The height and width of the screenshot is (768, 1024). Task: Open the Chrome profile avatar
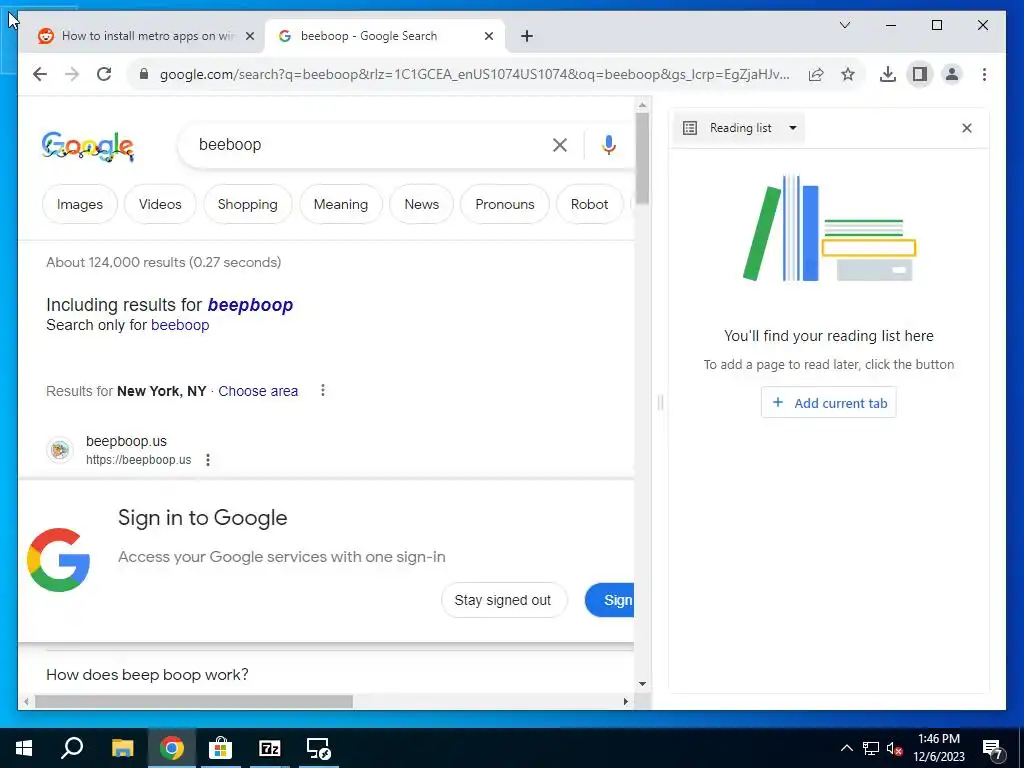[952, 74]
